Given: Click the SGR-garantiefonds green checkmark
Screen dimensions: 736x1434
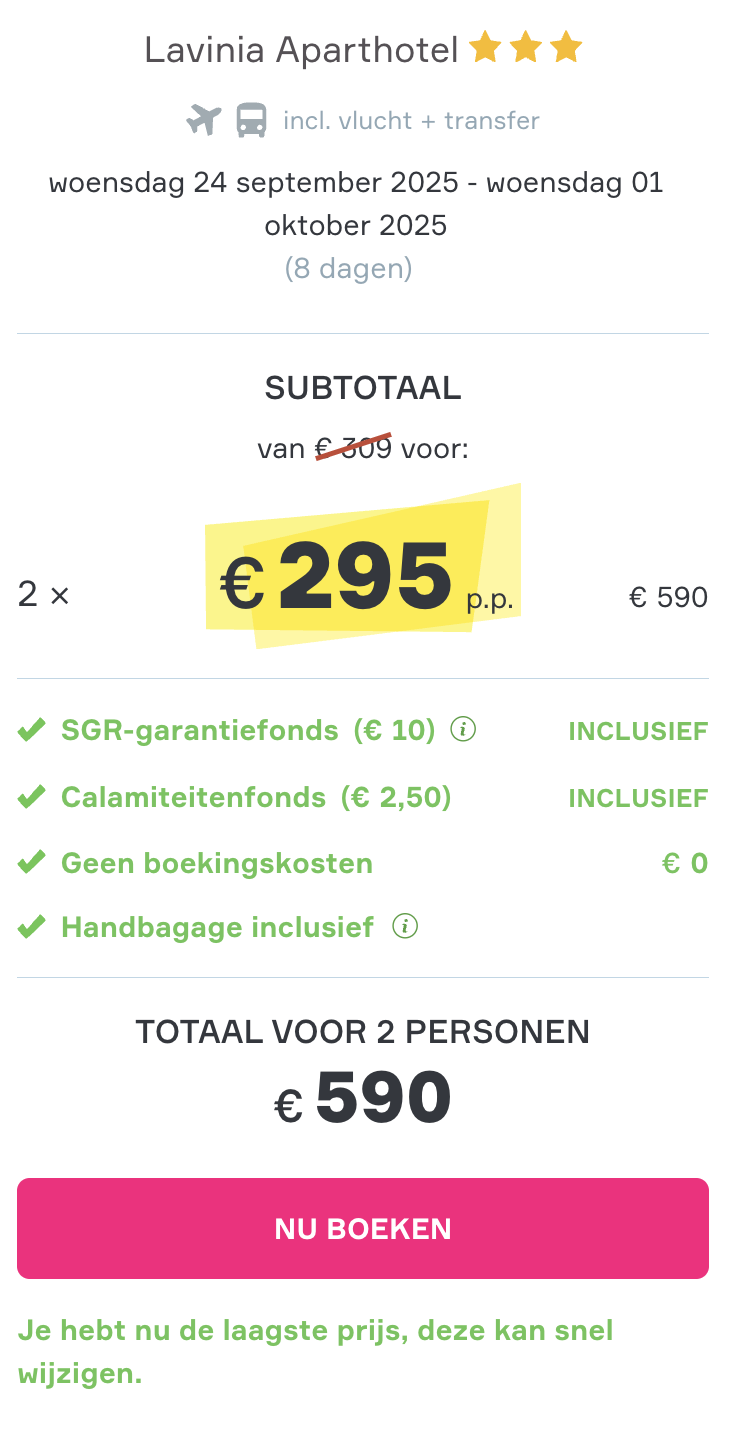Looking at the screenshot, I should 32,731.
